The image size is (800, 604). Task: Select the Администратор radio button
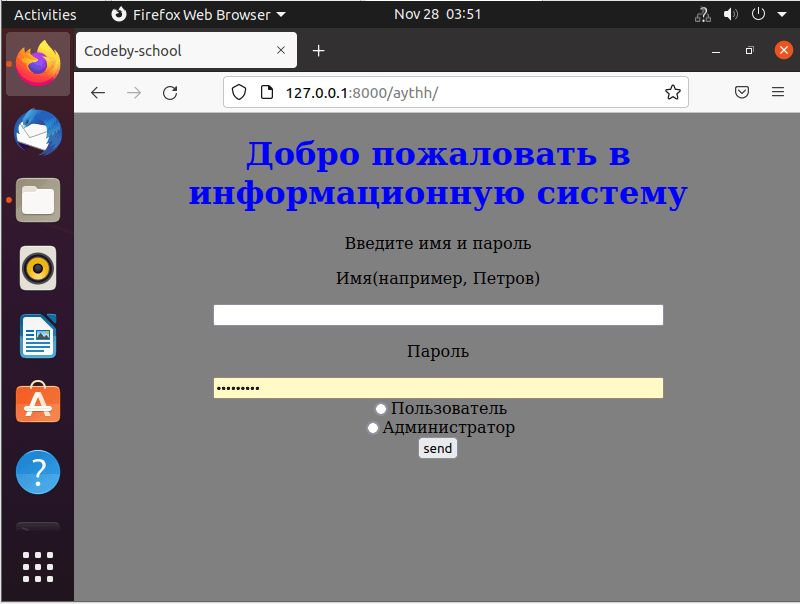tap(372, 427)
